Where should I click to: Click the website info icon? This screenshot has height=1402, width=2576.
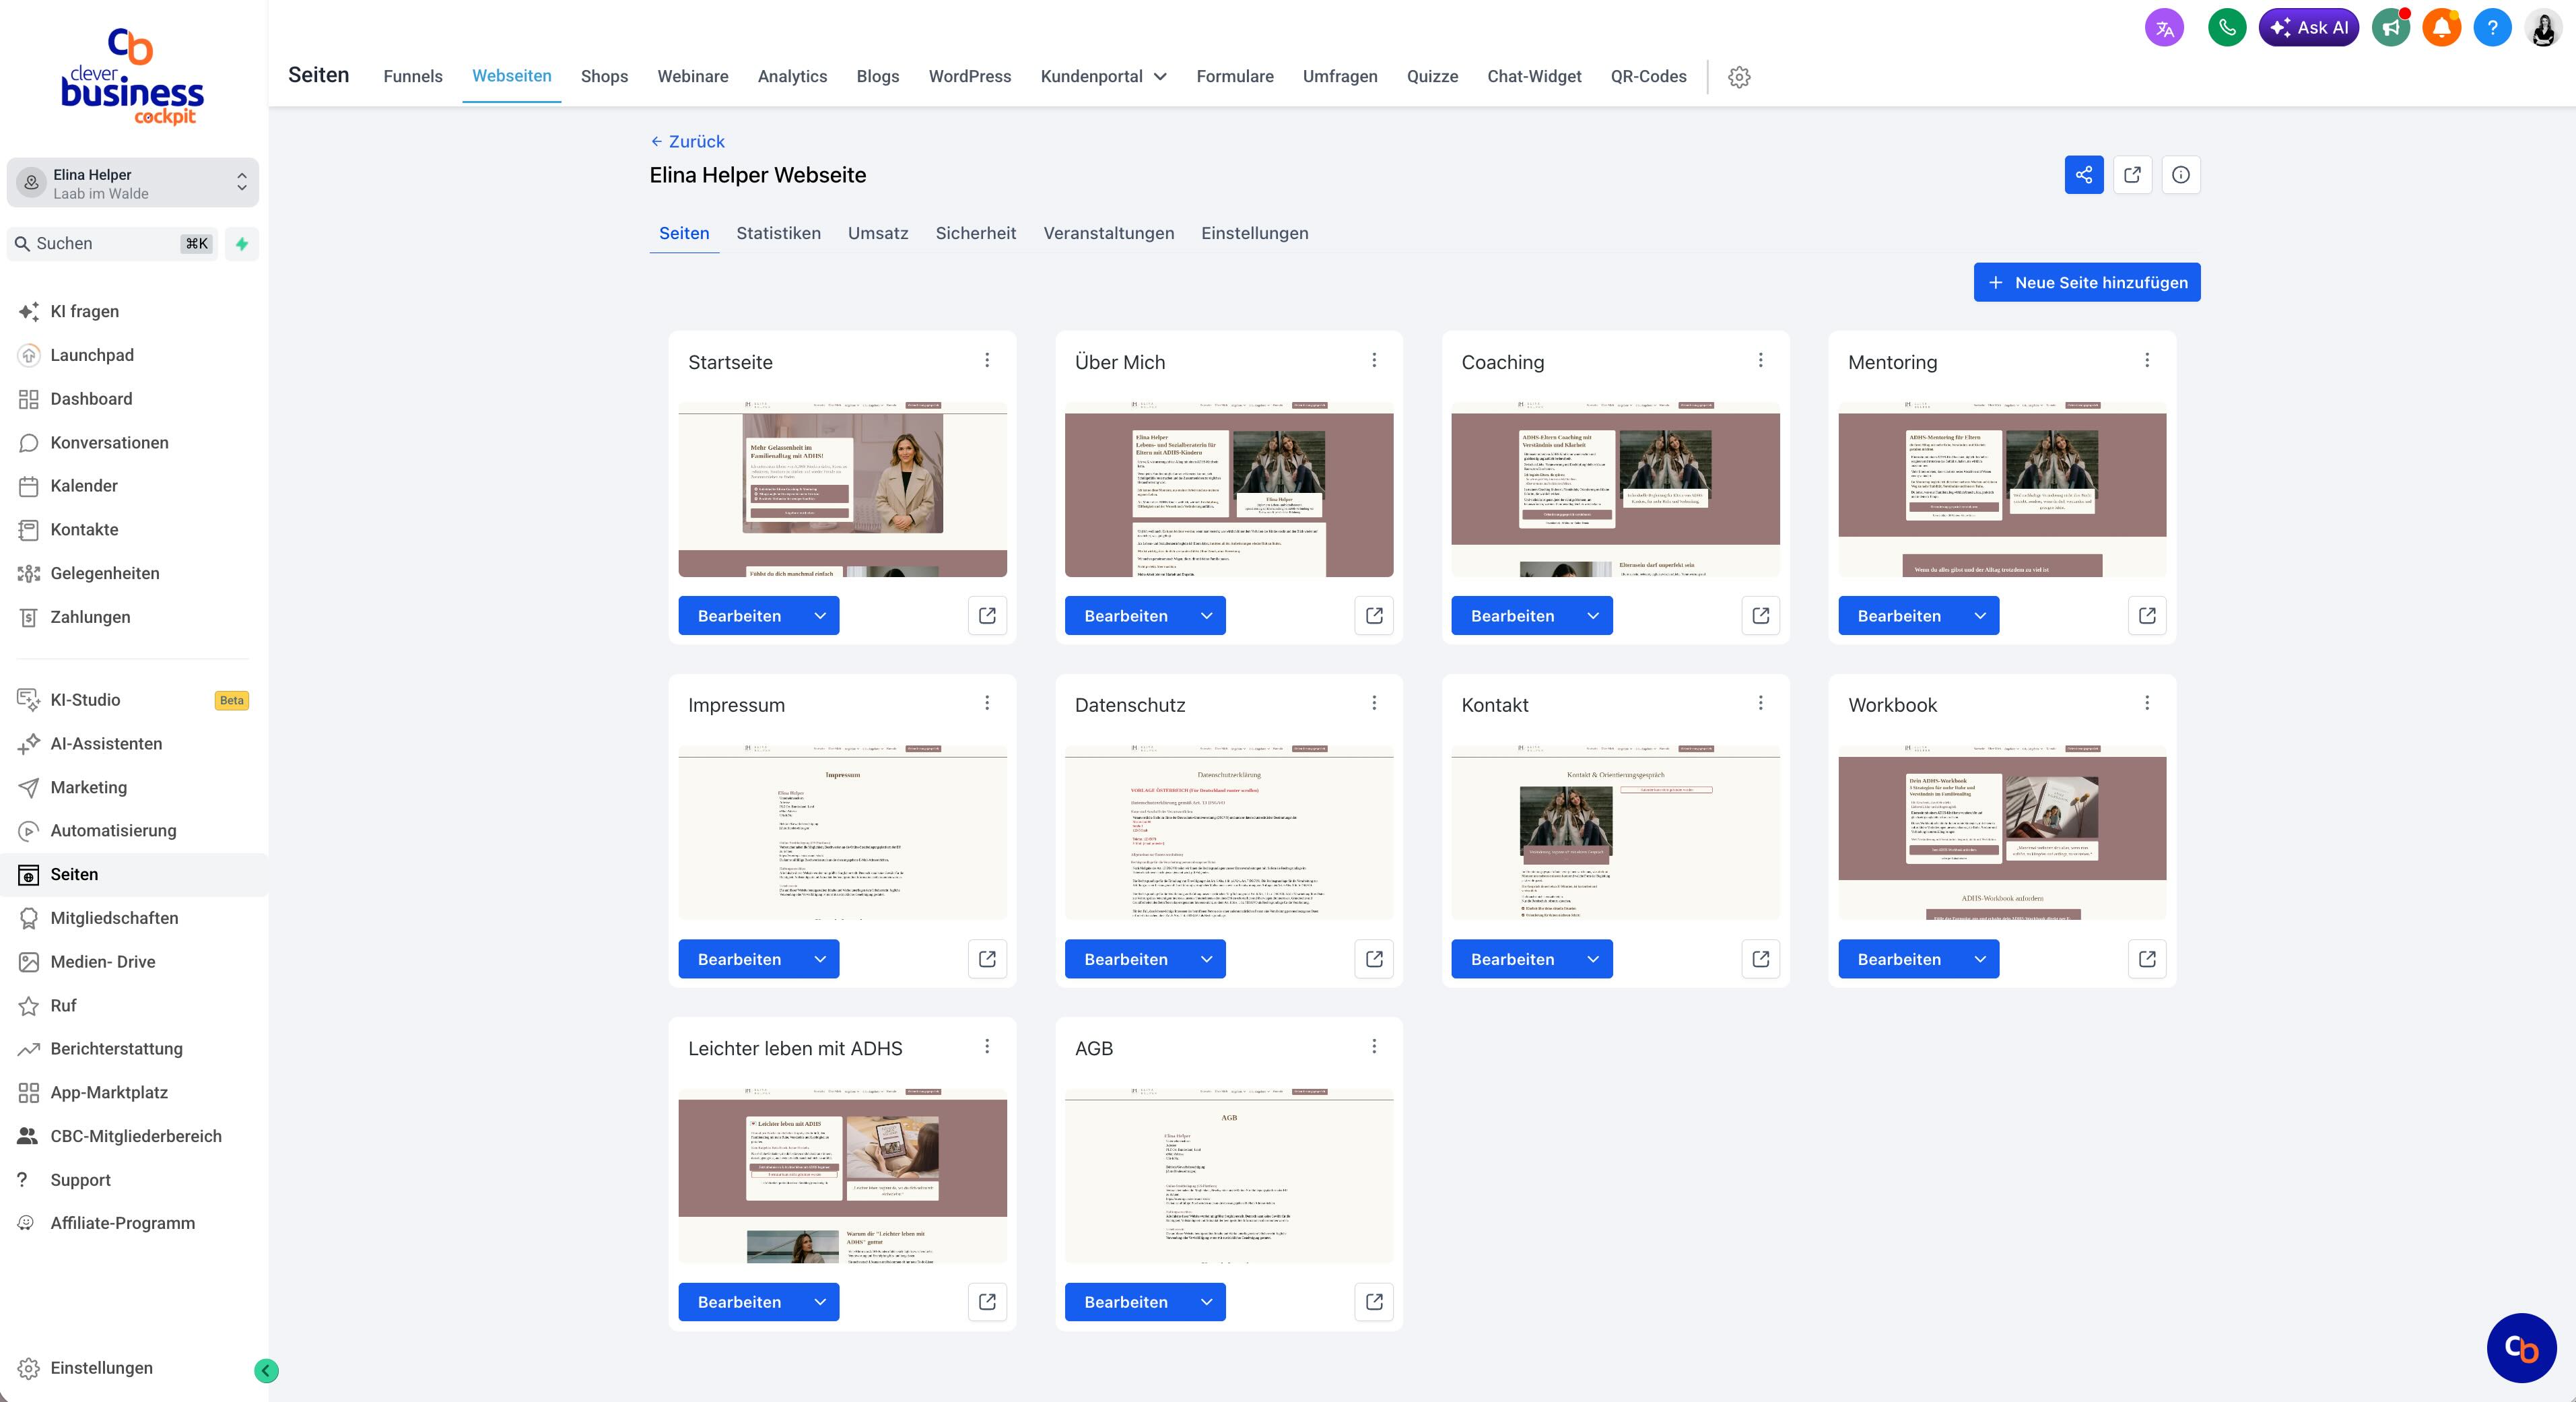(x=2181, y=175)
